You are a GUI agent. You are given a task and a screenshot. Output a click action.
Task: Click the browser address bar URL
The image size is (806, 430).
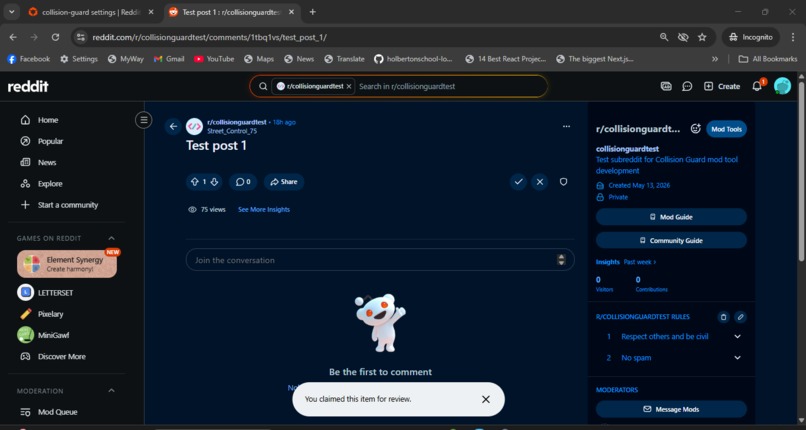coord(209,38)
